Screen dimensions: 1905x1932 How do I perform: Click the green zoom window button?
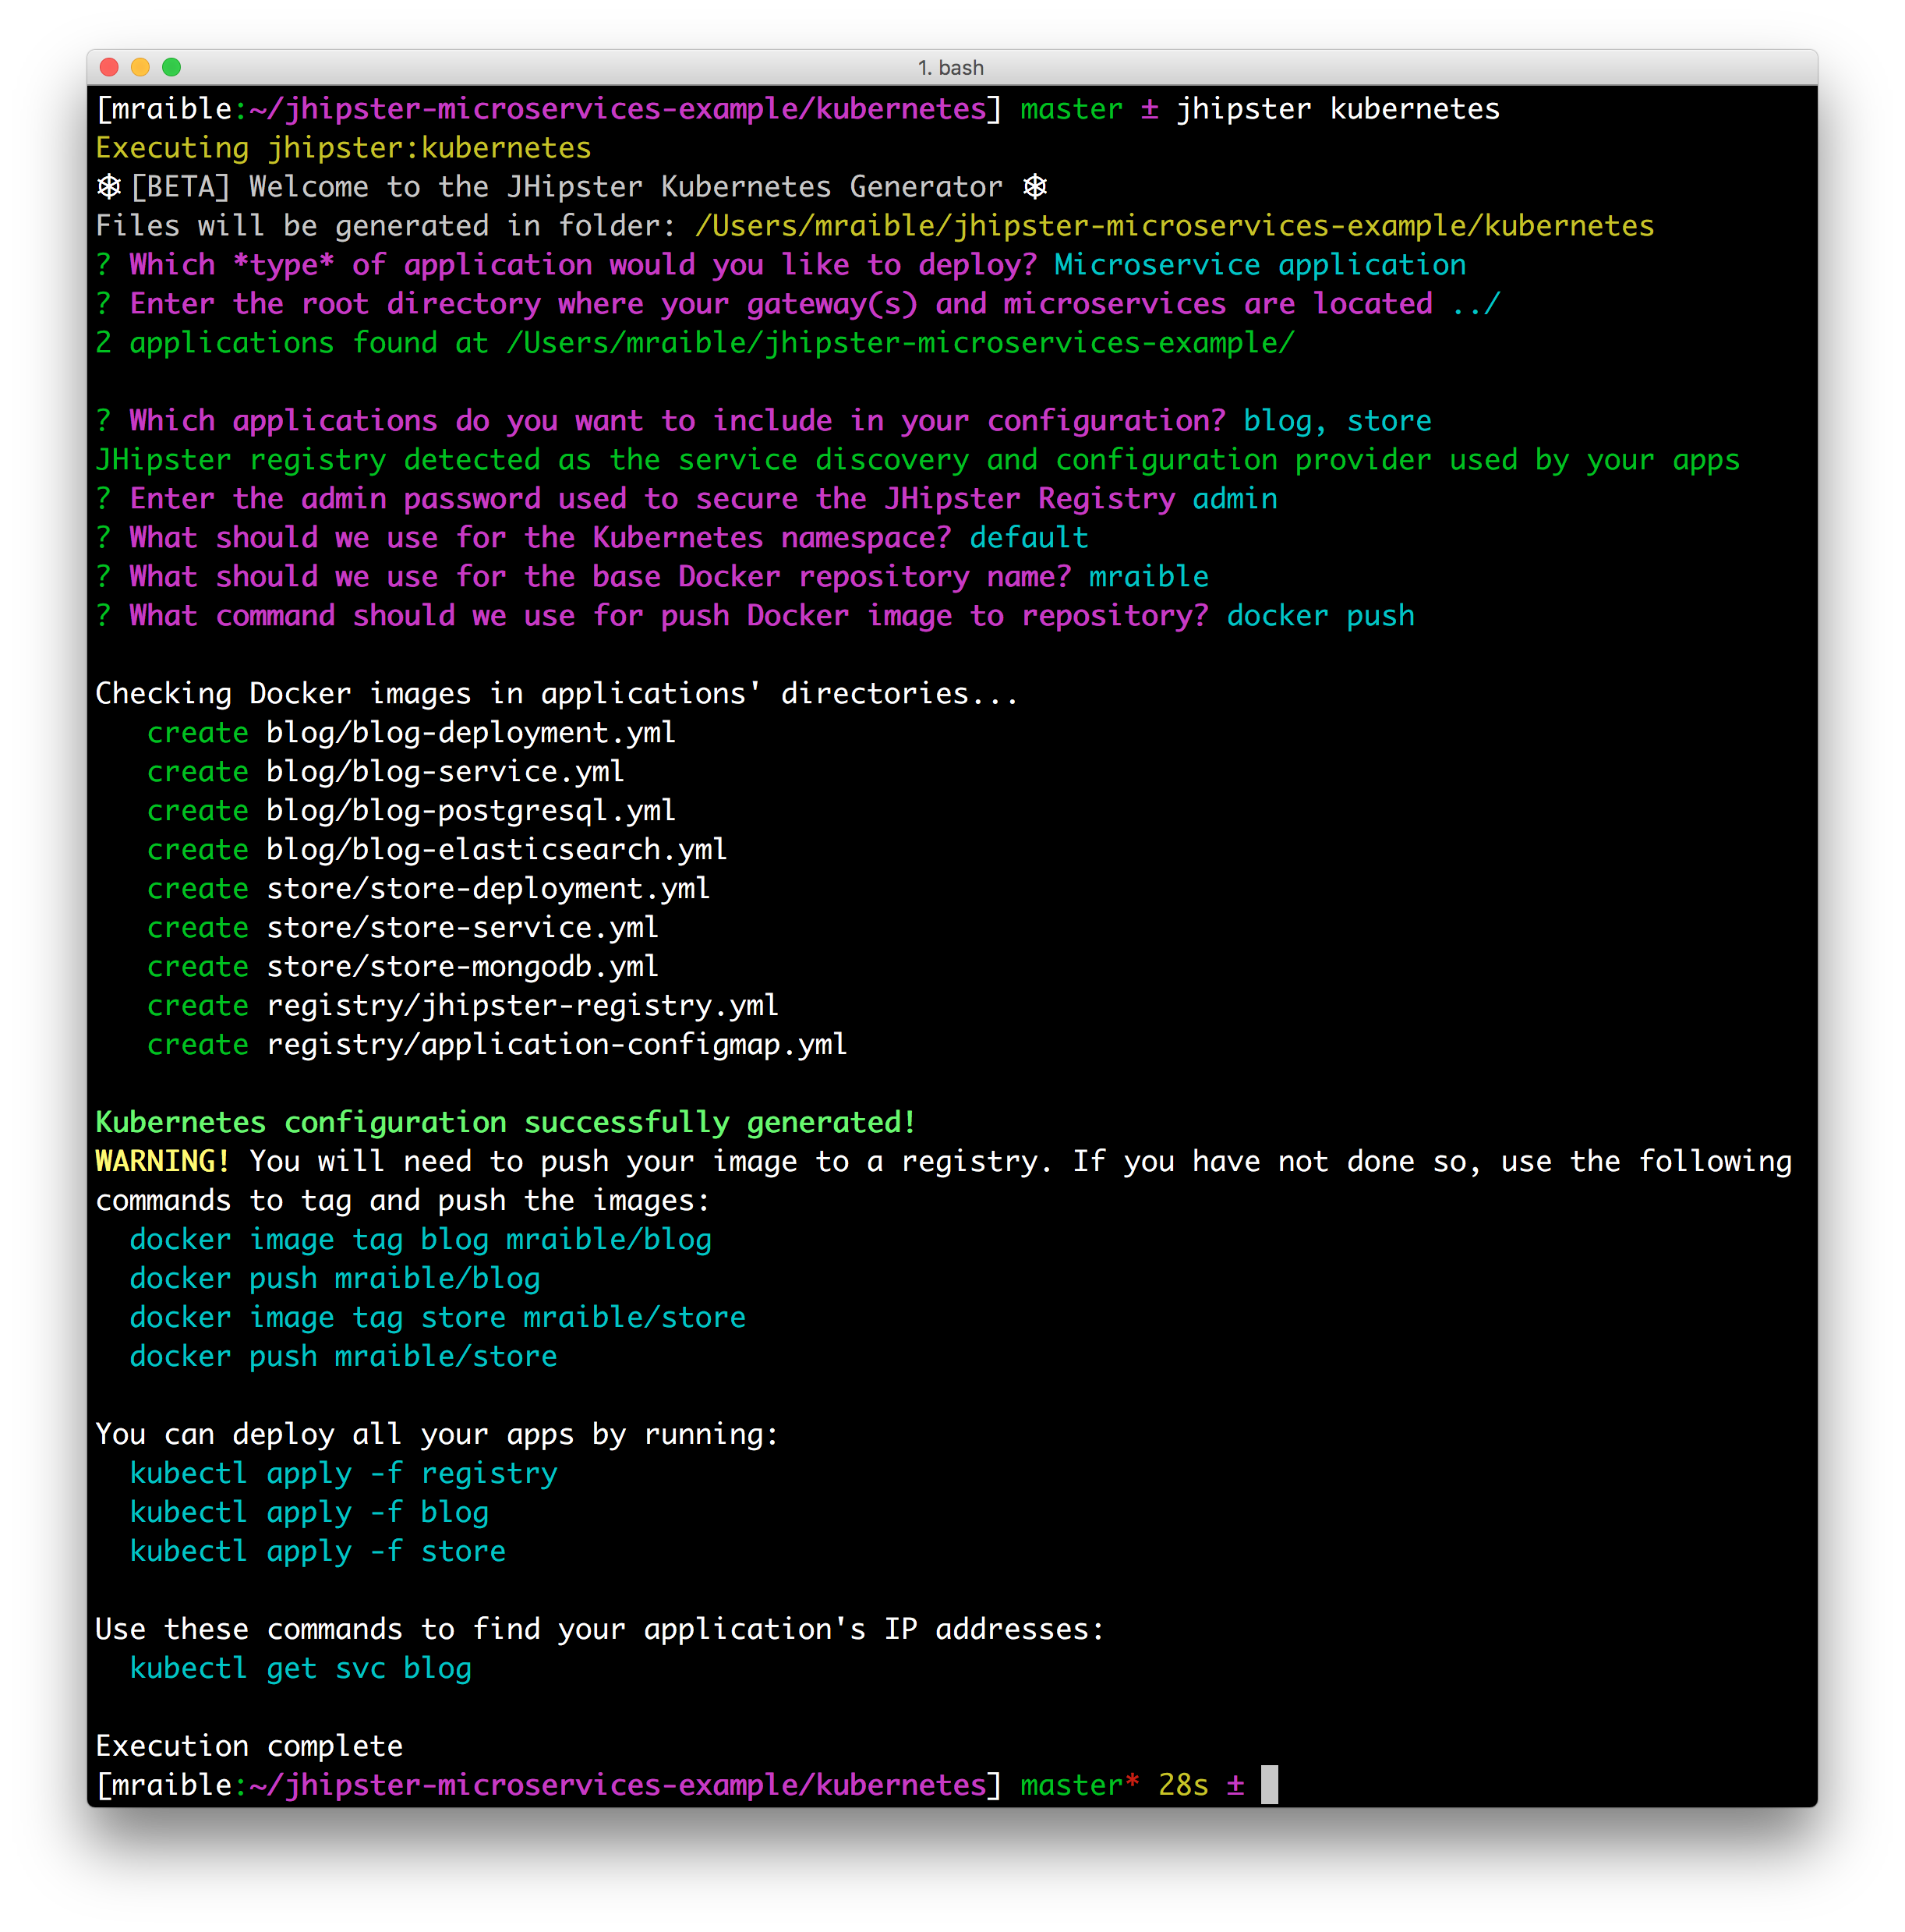click(172, 67)
